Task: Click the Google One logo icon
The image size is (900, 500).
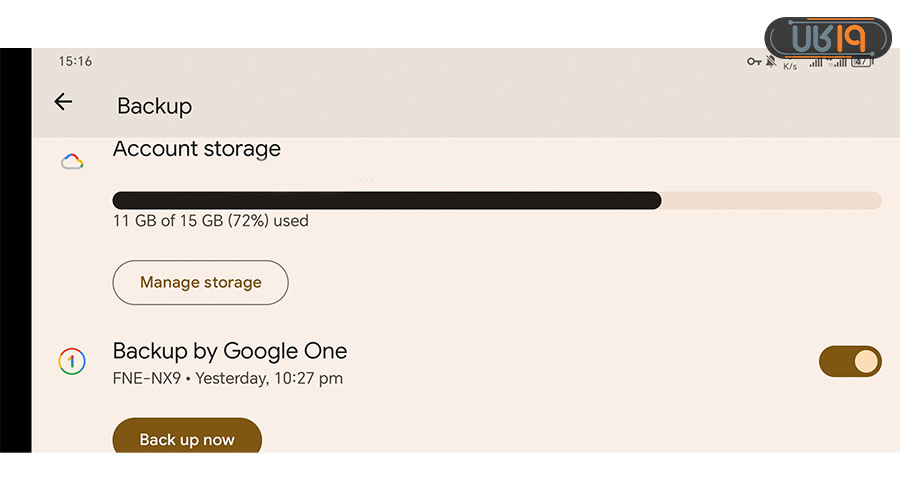Action: 71,361
